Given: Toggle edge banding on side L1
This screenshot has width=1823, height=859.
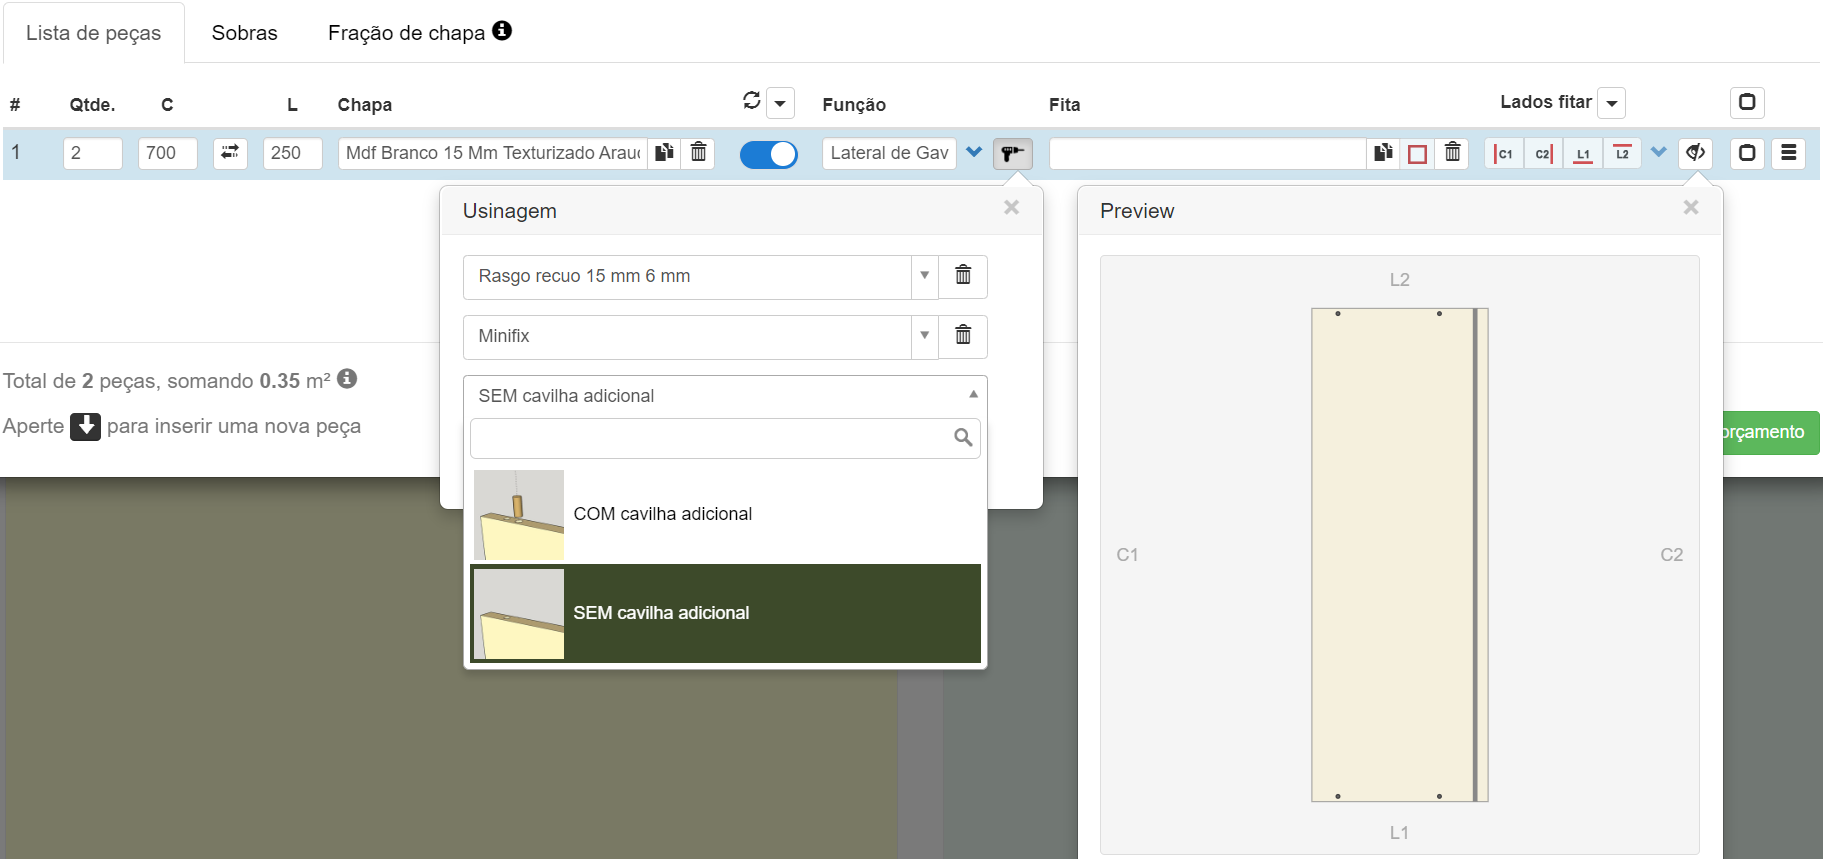Looking at the screenshot, I should [1583, 153].
